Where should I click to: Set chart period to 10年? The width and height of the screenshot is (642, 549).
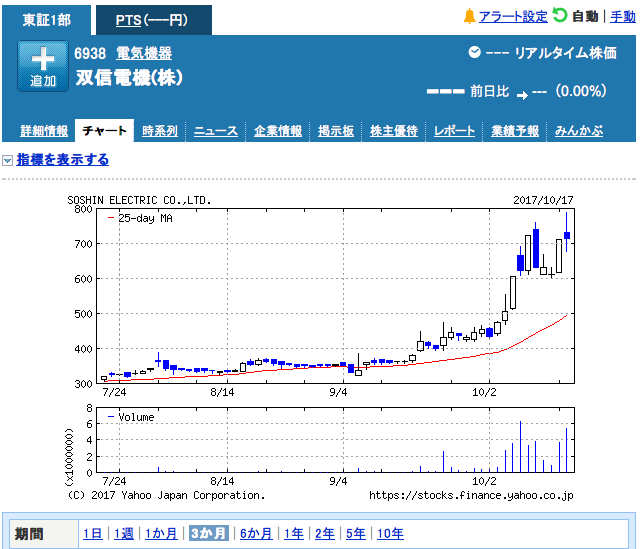[390, 533]
